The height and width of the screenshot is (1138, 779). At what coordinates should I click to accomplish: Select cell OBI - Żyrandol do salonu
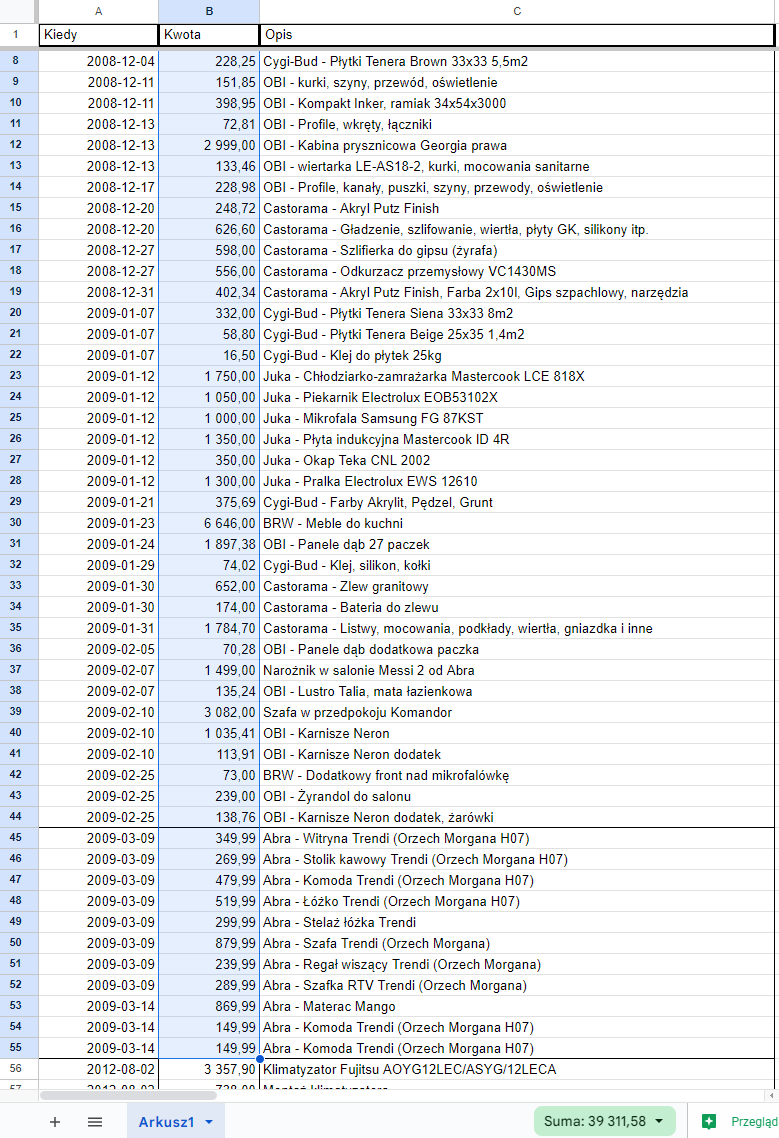[x=517, y=796]
